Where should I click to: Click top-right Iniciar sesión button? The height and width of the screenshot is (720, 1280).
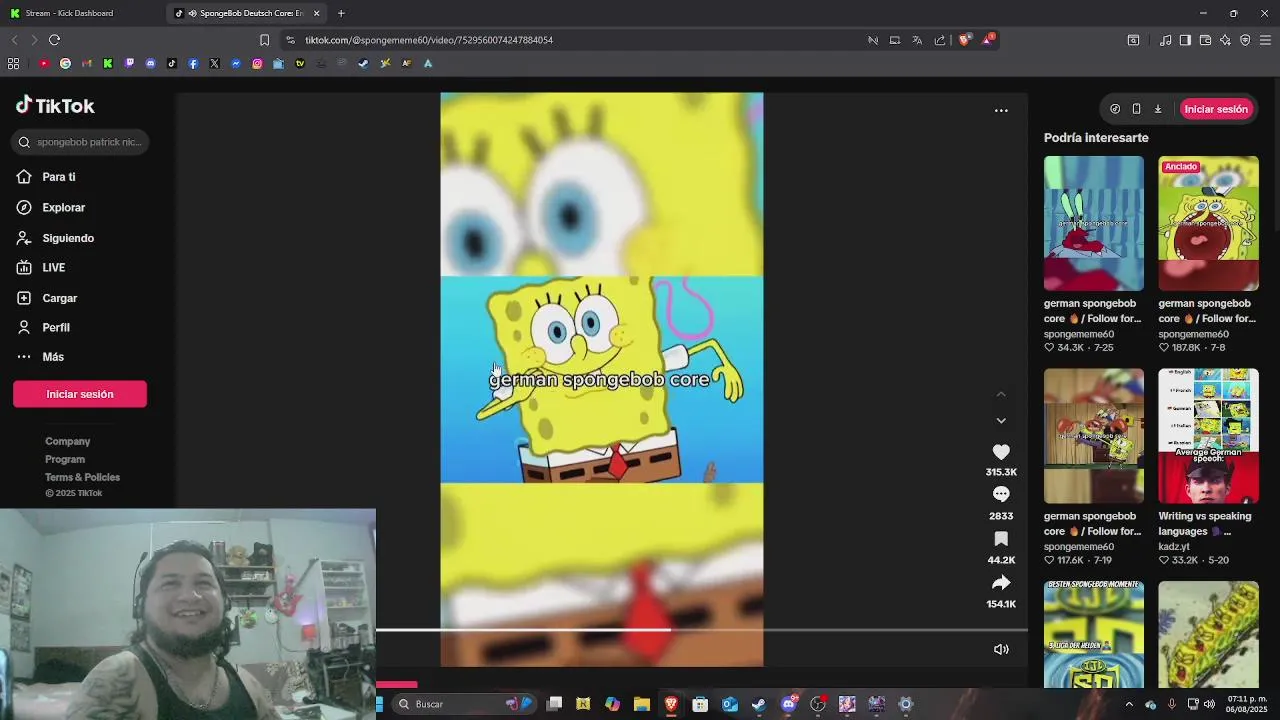click(x=1216, y=109)
